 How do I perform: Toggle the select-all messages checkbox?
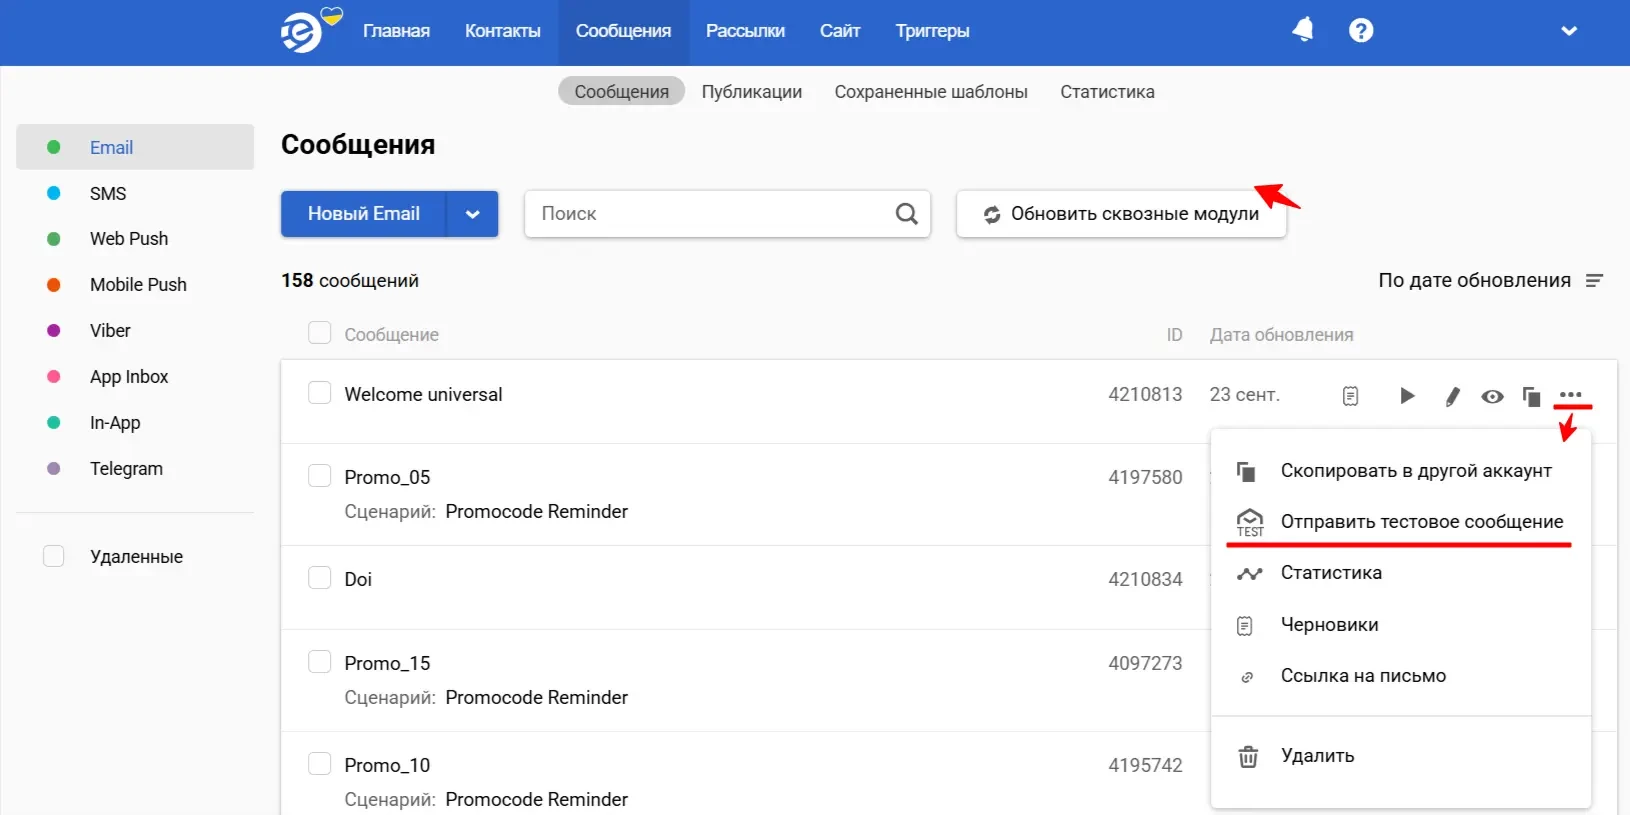point(320,333)
